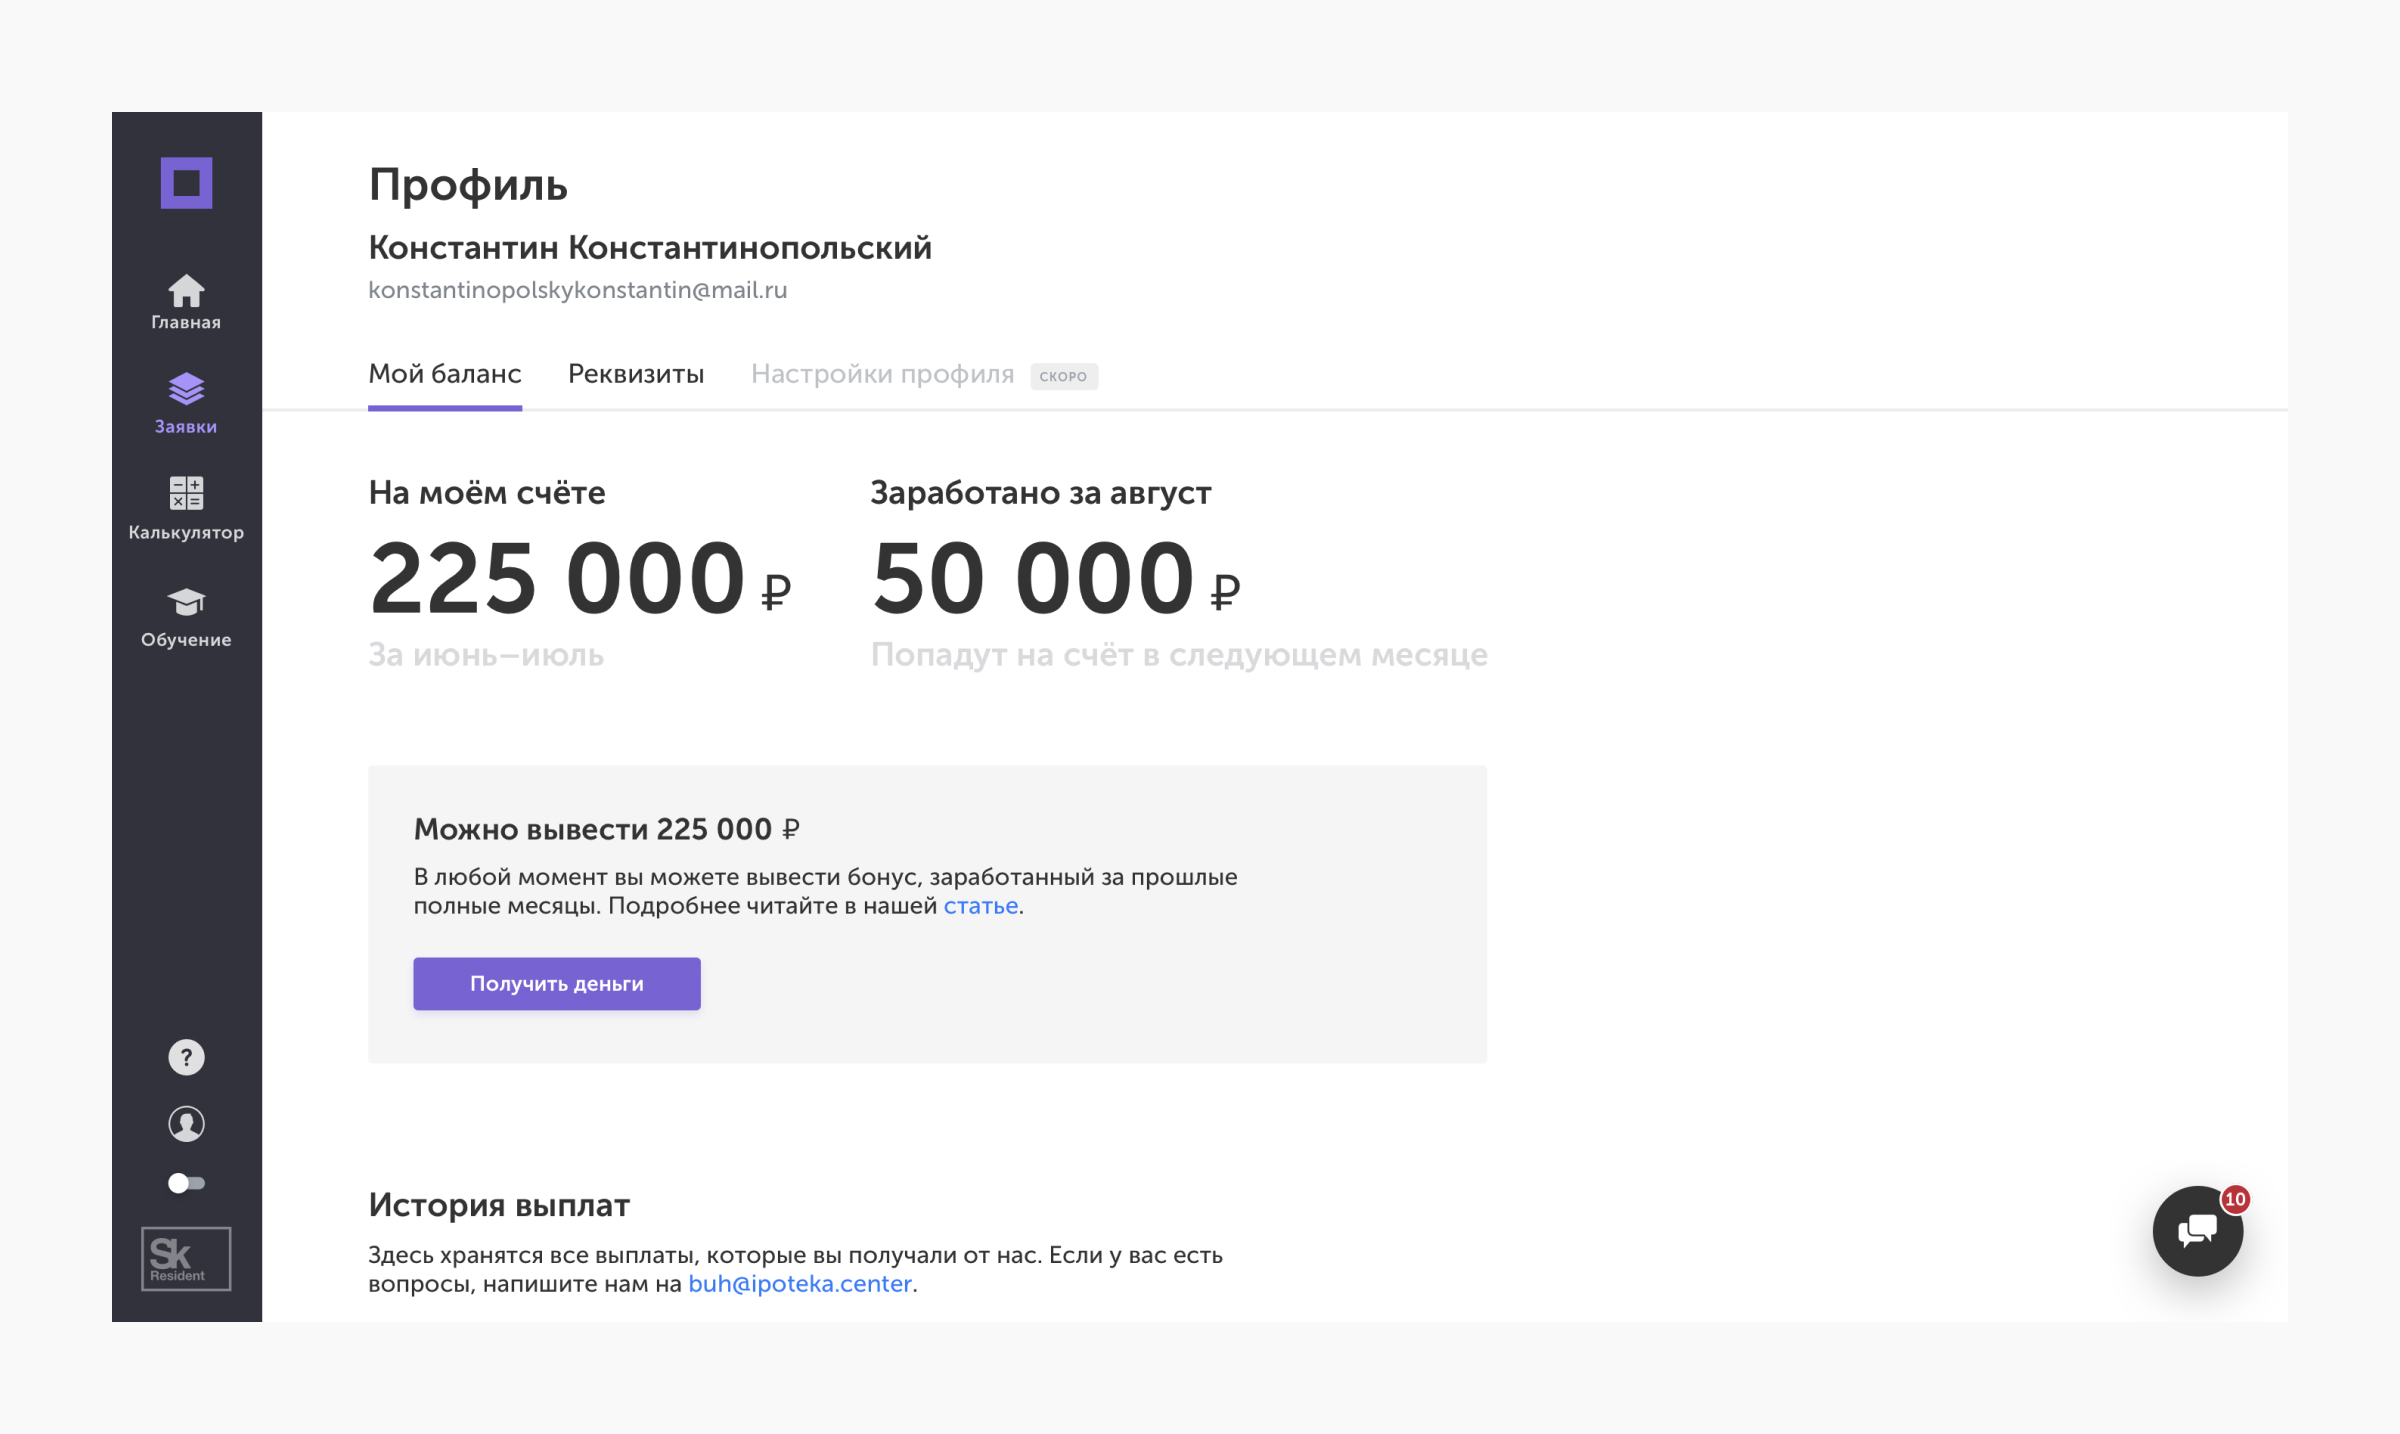Image resolution: width=2400 pixels, height=1434 pixels.
Task: Click the help question mark icon
Action: [x=186, y=1057]
